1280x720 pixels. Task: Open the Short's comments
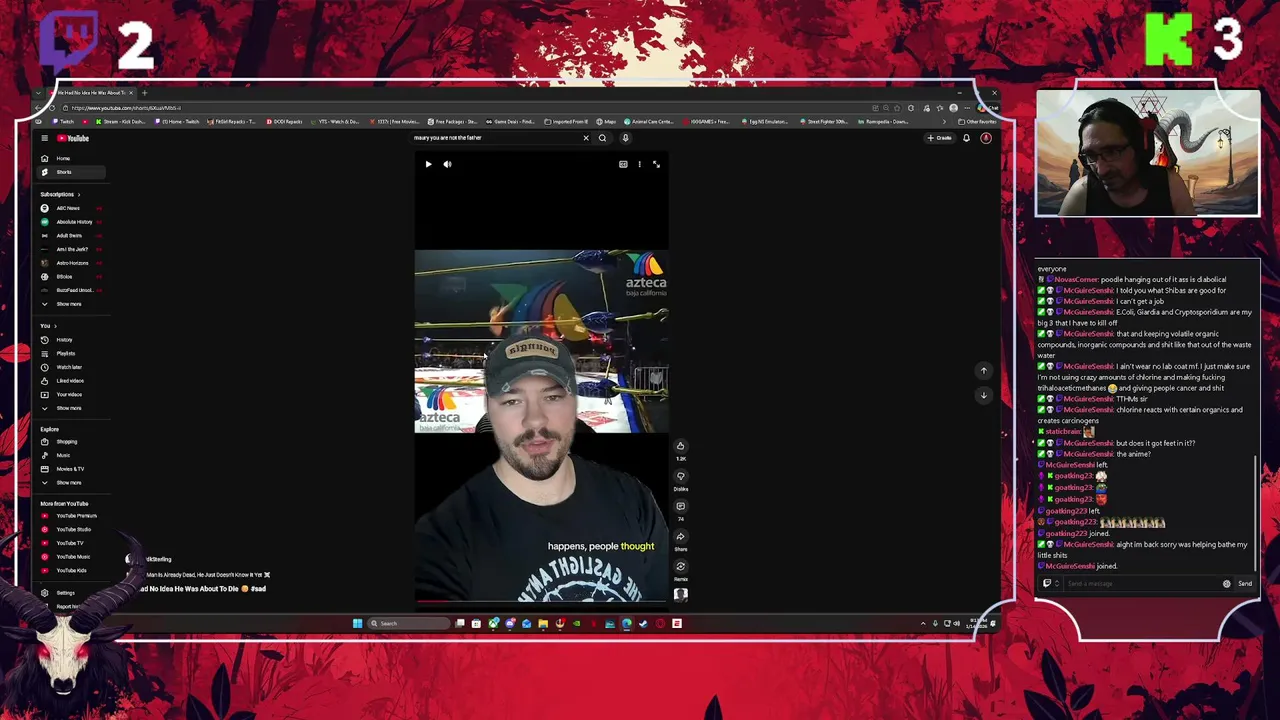pos(680,506)
